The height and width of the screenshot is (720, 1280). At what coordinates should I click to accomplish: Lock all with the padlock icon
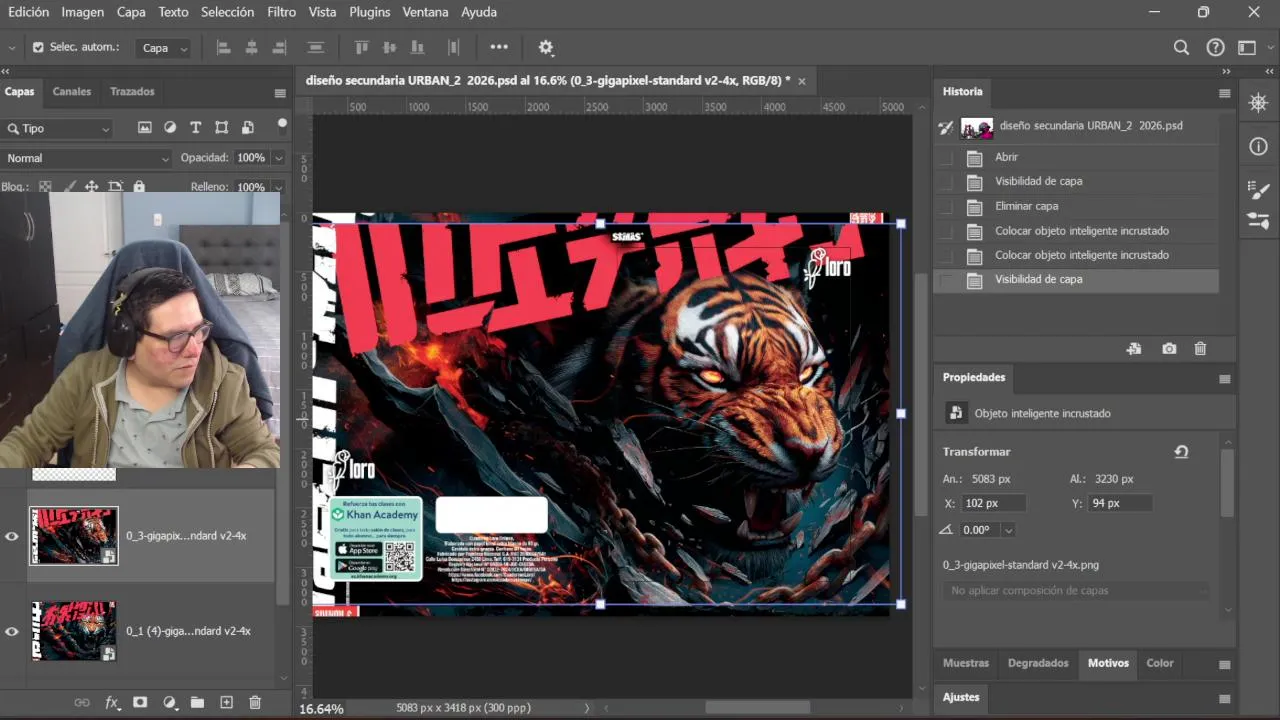click(x=139, y=186)
